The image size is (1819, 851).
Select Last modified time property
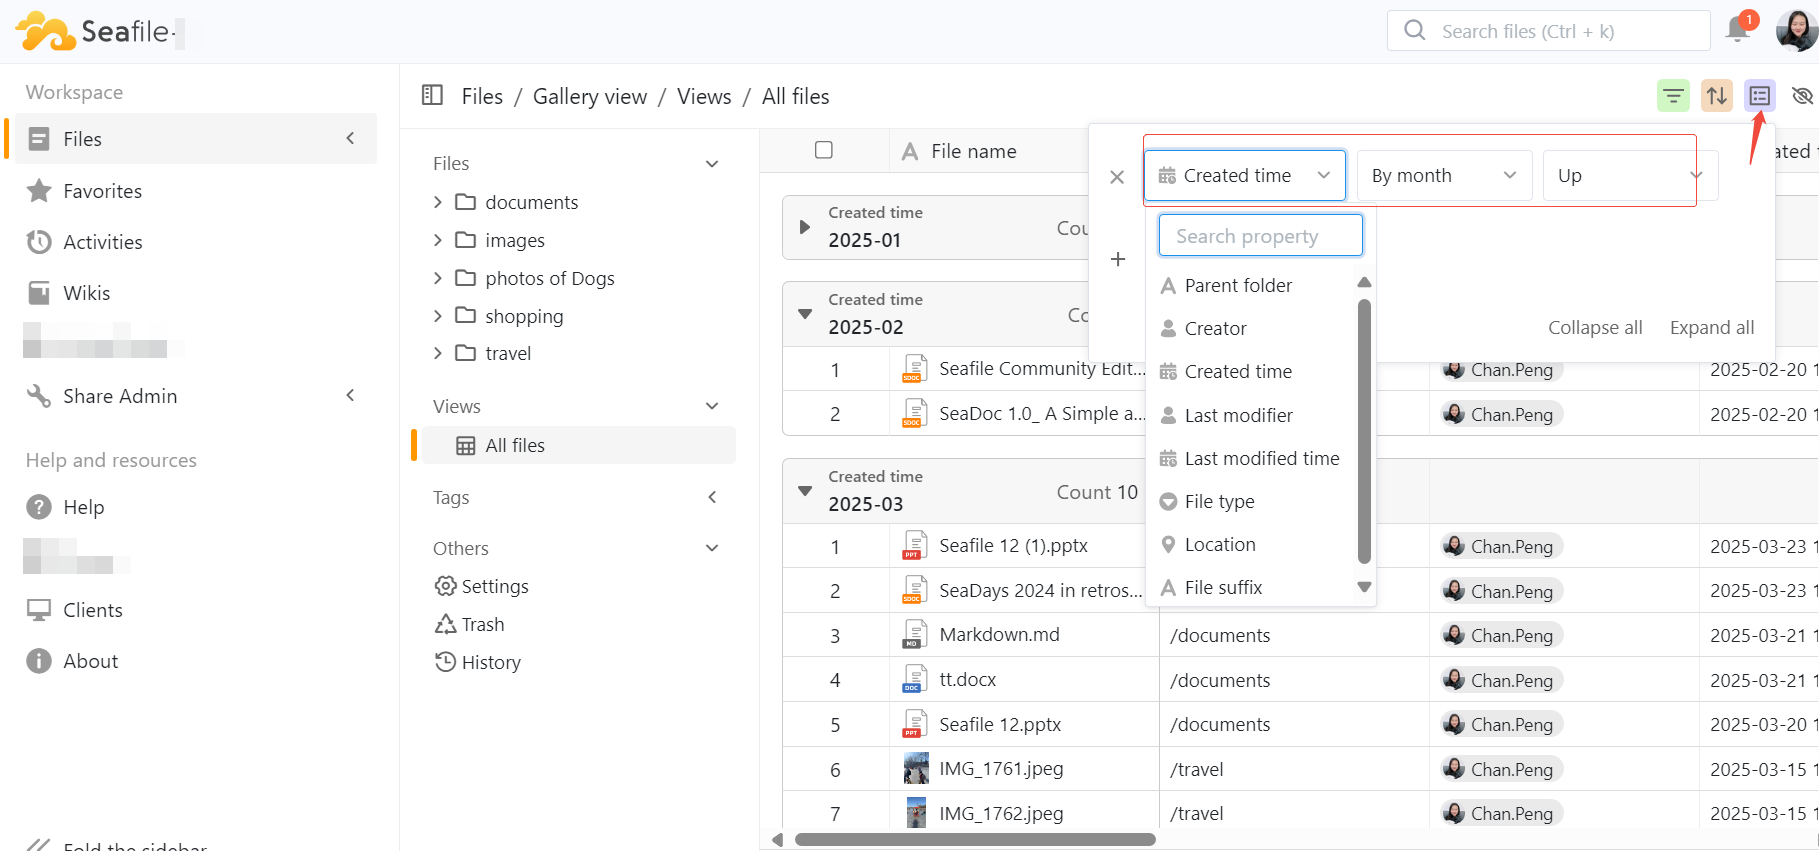pos(1261,458)
